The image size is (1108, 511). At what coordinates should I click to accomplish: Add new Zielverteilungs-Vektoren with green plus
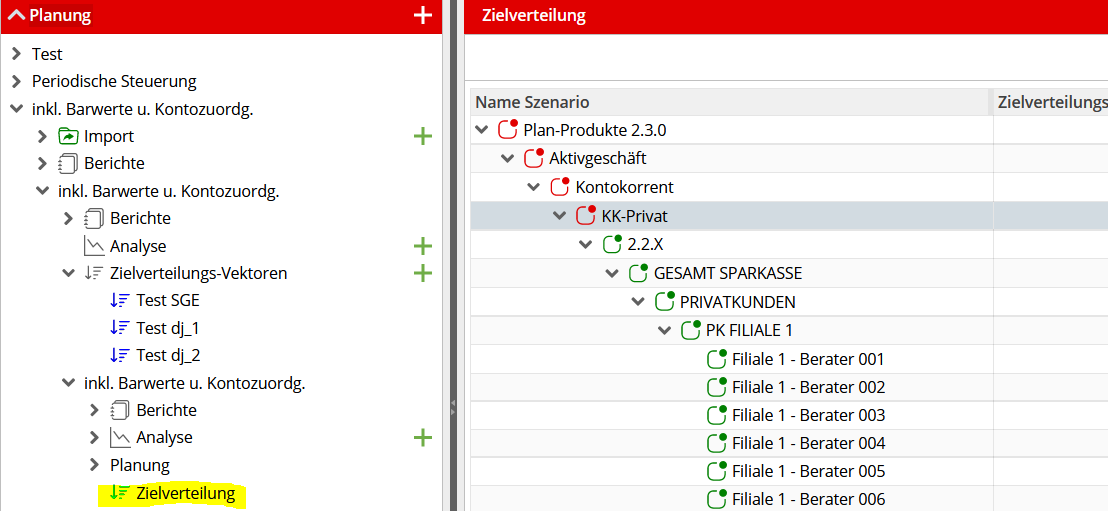coord(422,273)
